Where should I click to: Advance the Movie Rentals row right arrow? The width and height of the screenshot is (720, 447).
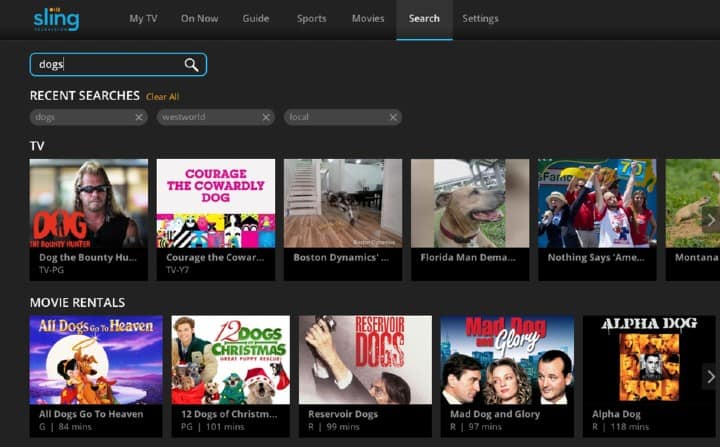710,377
